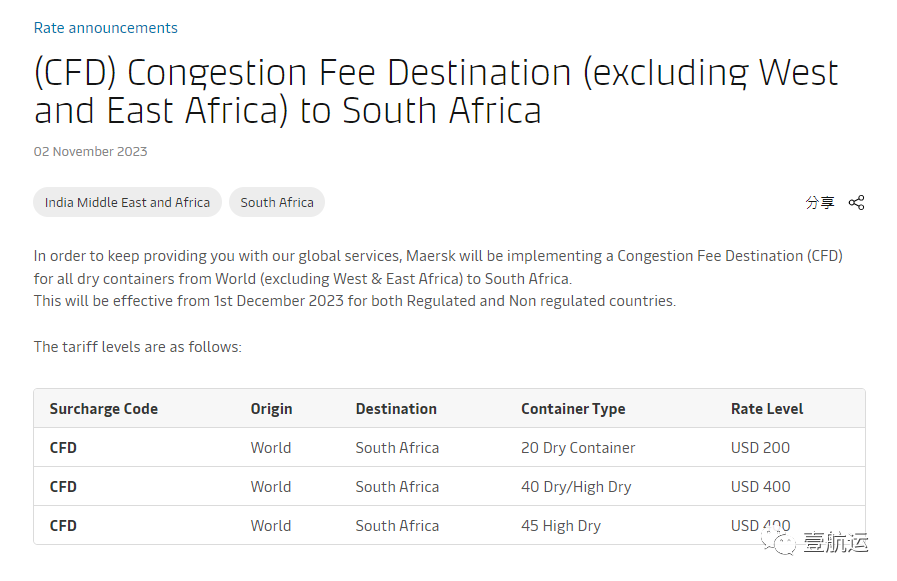Click the publication date 02 November 2023

tap(91, 152)
